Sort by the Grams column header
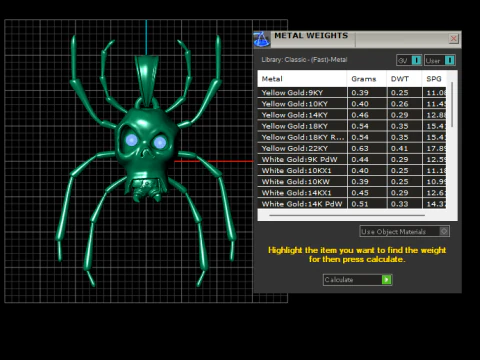480x360 pixels. [x=367, y=79]
